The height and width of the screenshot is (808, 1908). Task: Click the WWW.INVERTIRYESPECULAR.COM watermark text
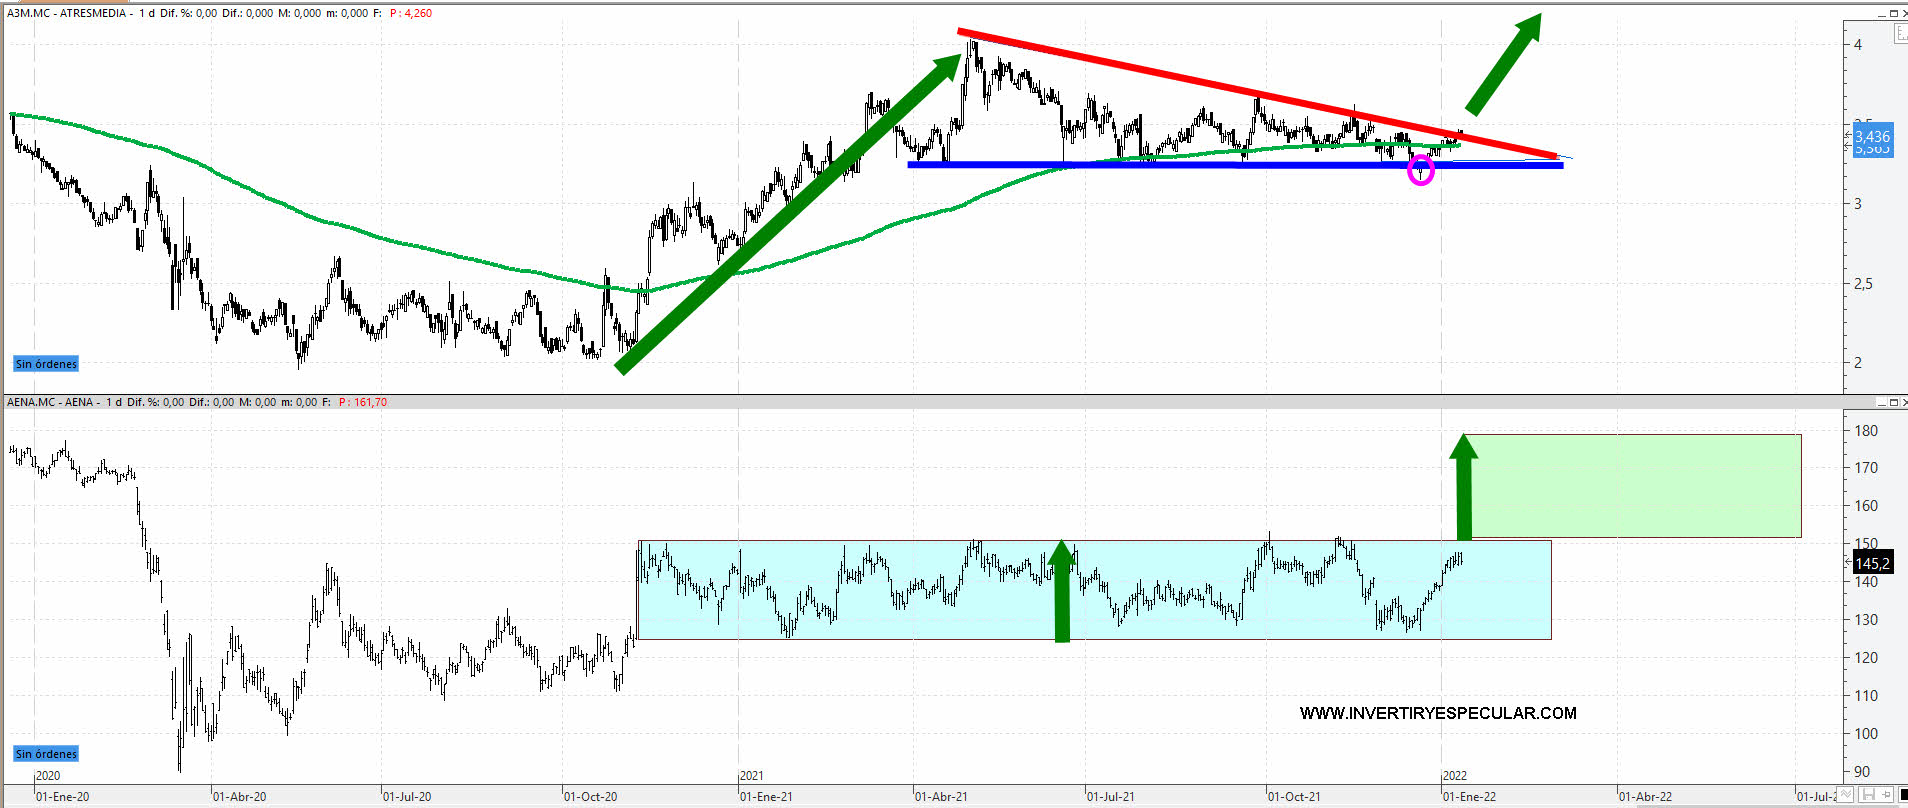tap(1437, 713)
